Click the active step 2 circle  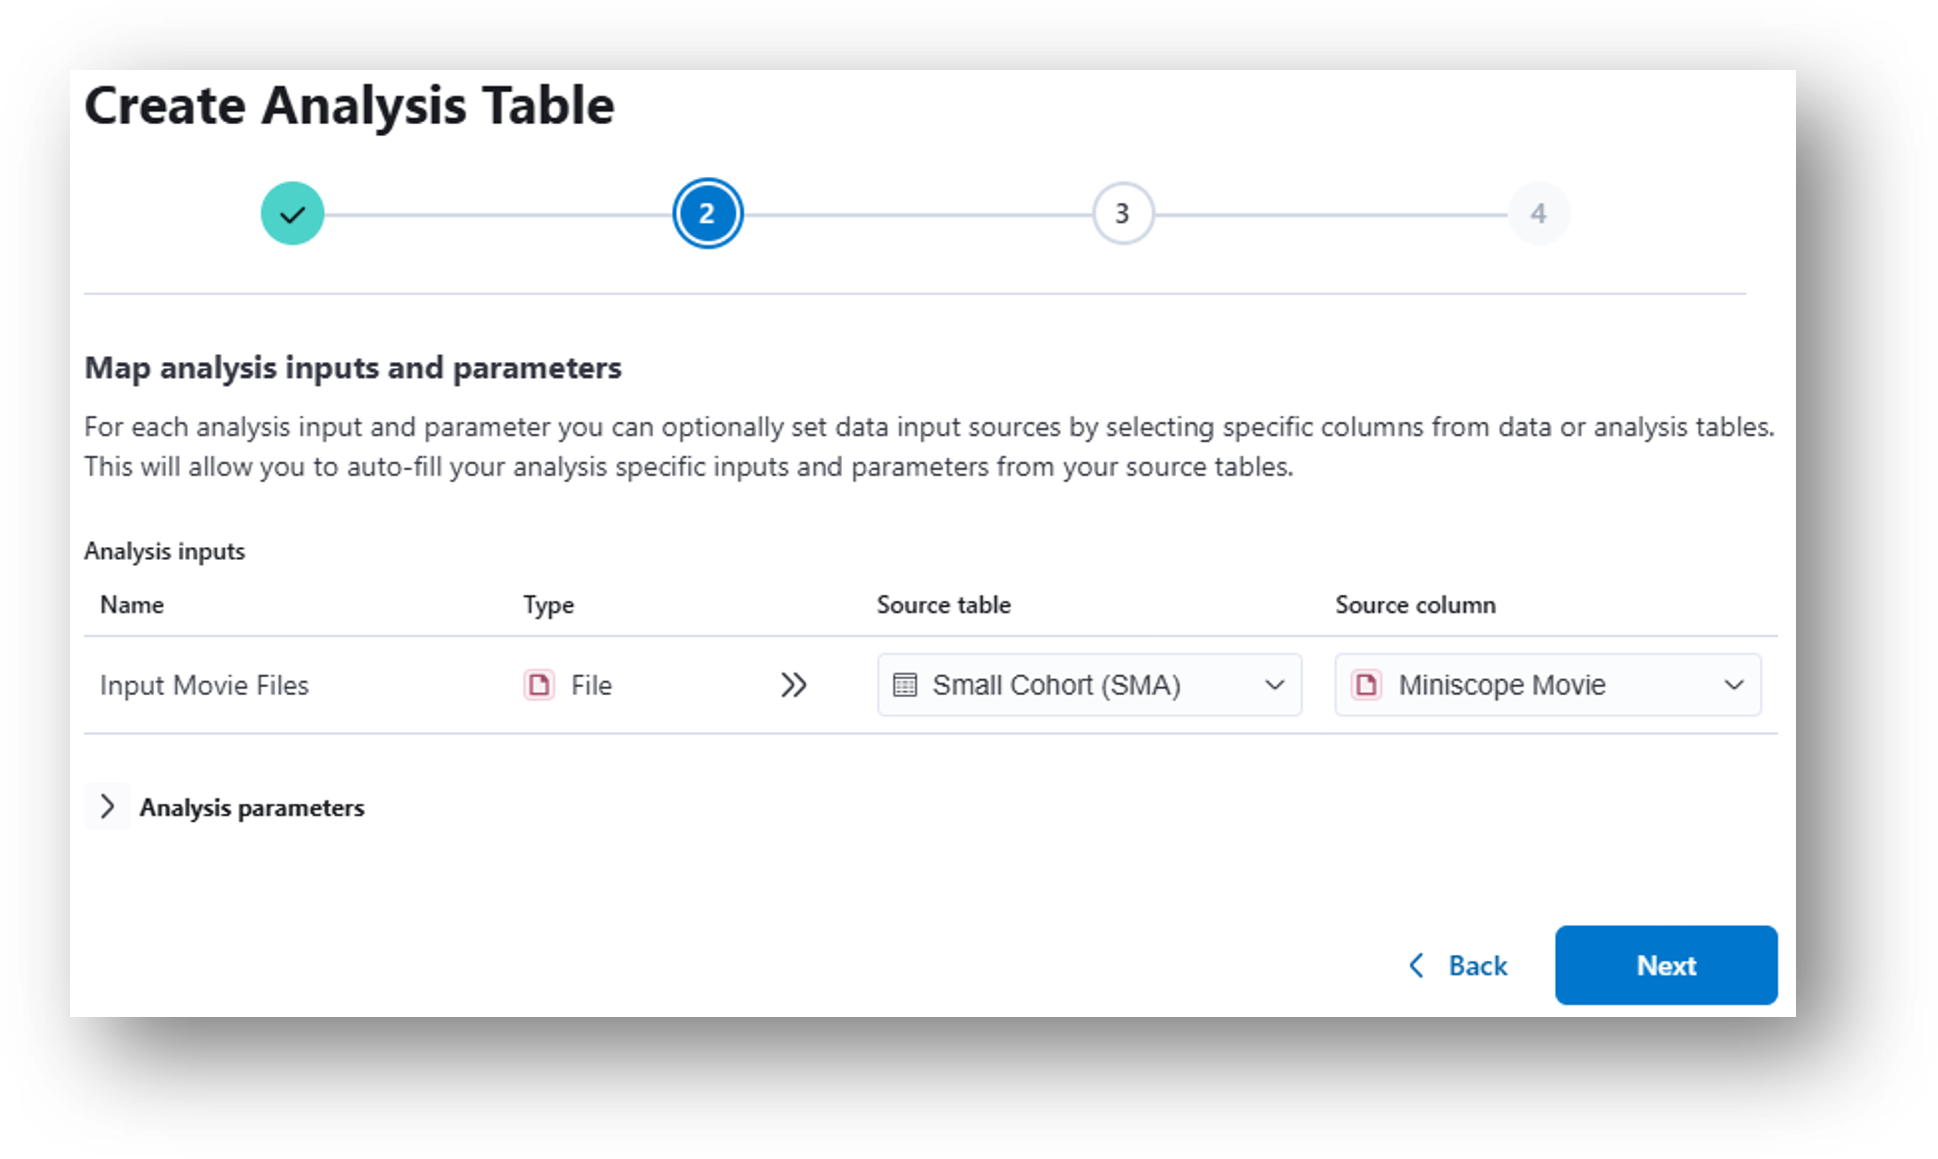pos(707,213)
